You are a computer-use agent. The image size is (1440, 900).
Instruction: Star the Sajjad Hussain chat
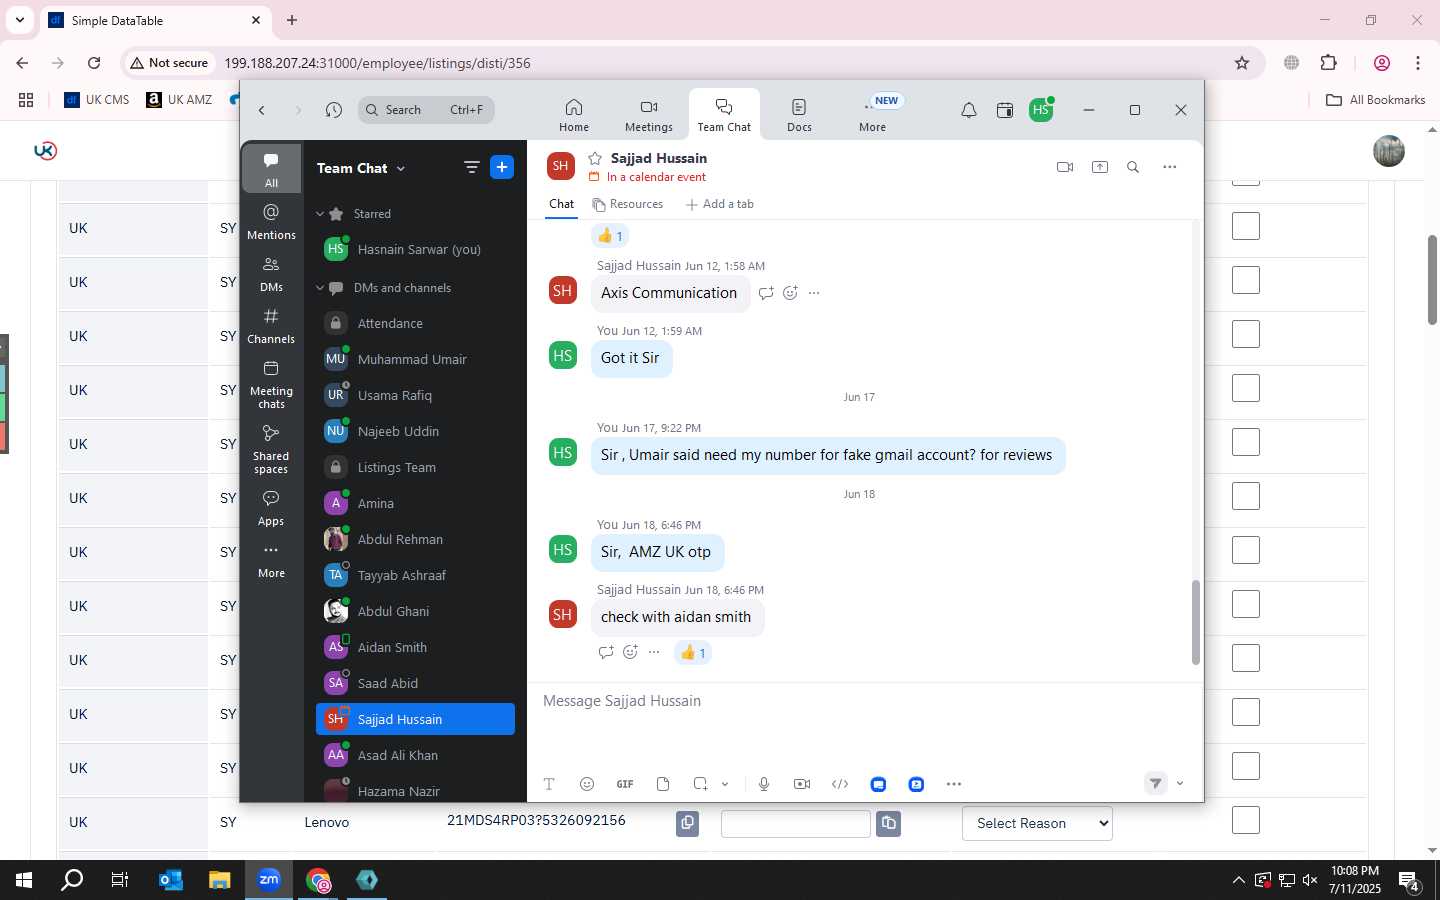coord(595,158)
